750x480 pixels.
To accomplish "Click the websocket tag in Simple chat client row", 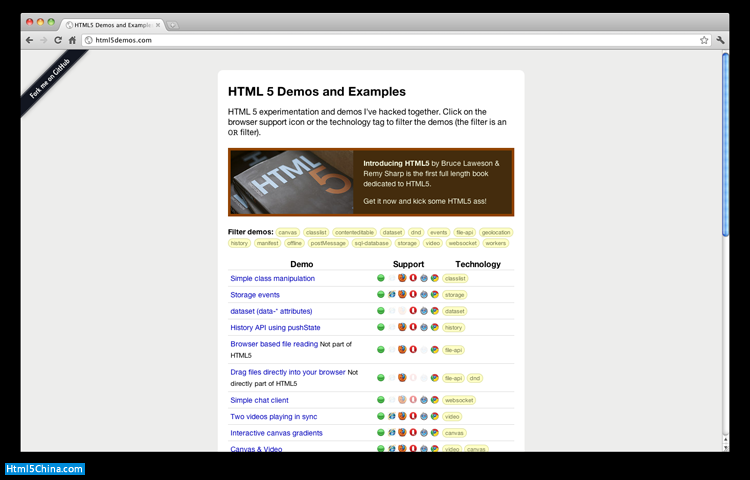I will [459, 400].
